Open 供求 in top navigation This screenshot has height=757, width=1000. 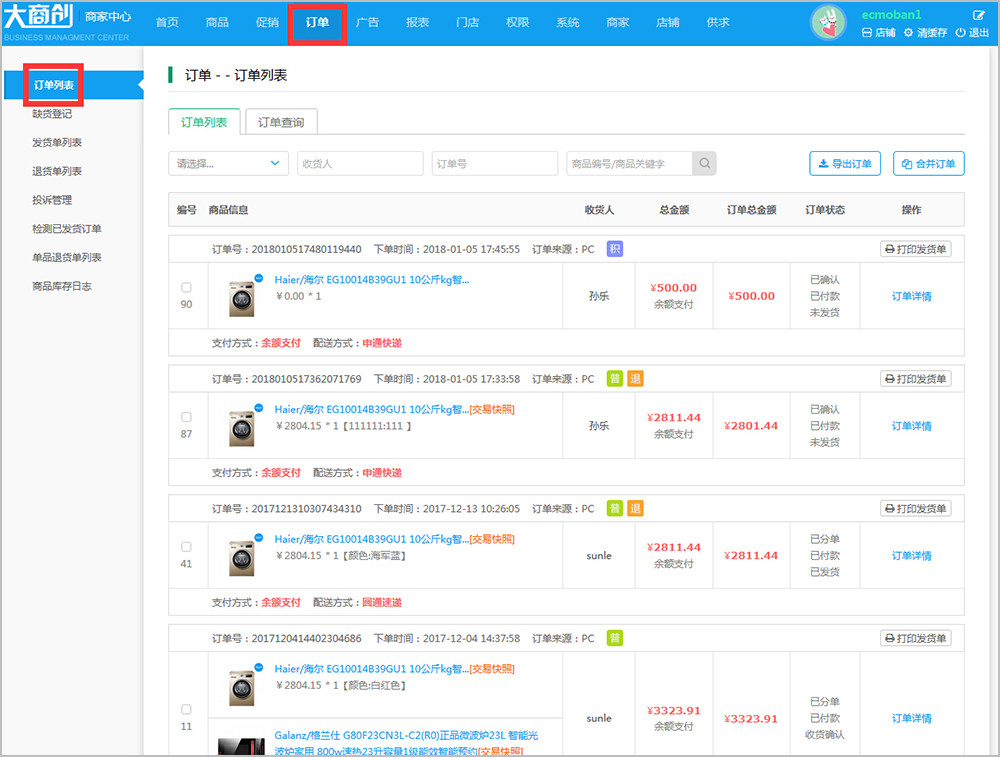pos(718,22)
